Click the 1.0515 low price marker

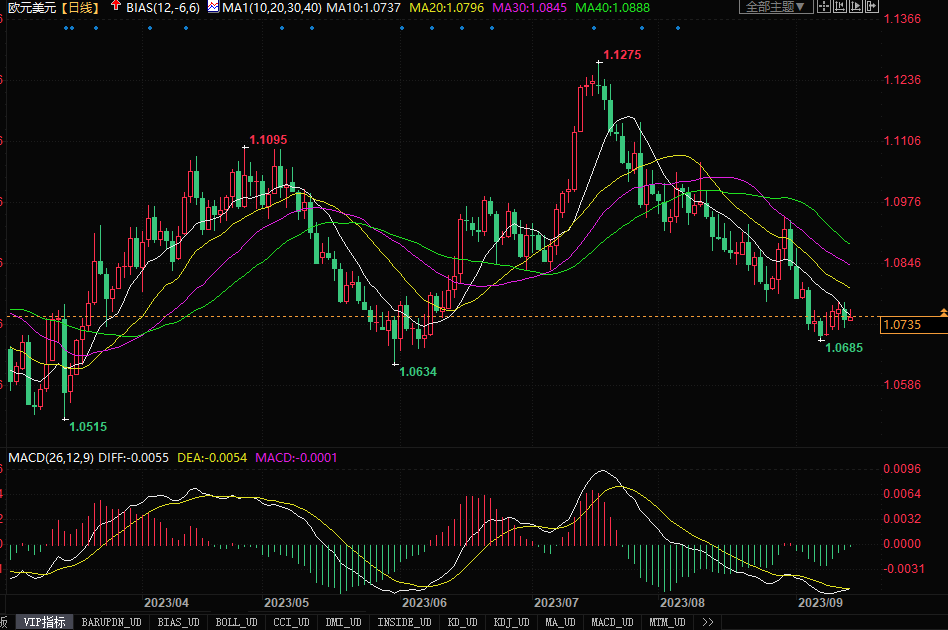pos(88,427)
